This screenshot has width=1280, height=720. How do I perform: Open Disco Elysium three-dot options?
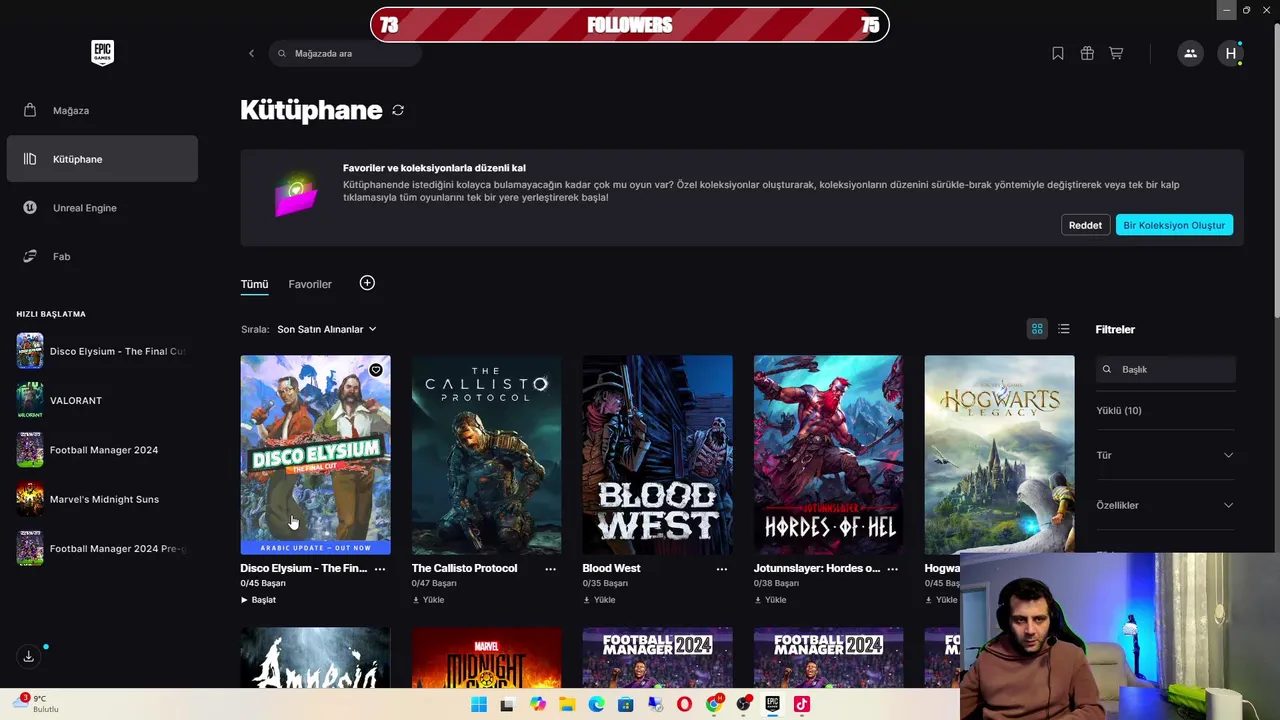pyautogui.click(x=380, y=569)
